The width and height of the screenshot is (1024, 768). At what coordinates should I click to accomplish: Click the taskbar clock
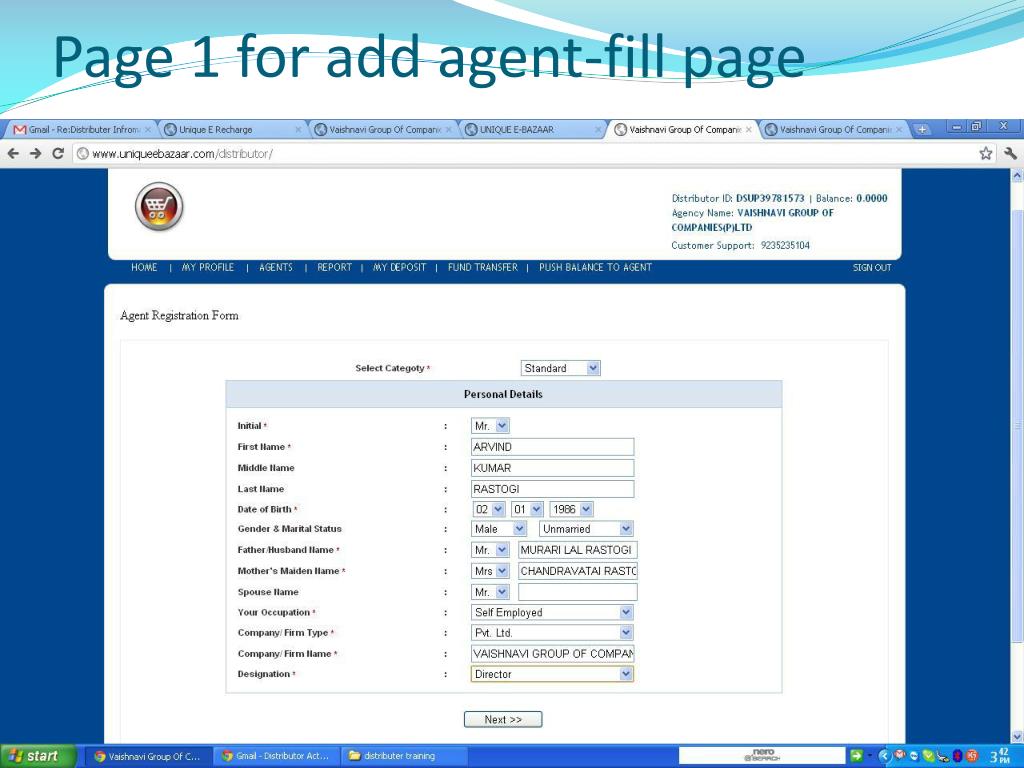click(x=999, y=756)
